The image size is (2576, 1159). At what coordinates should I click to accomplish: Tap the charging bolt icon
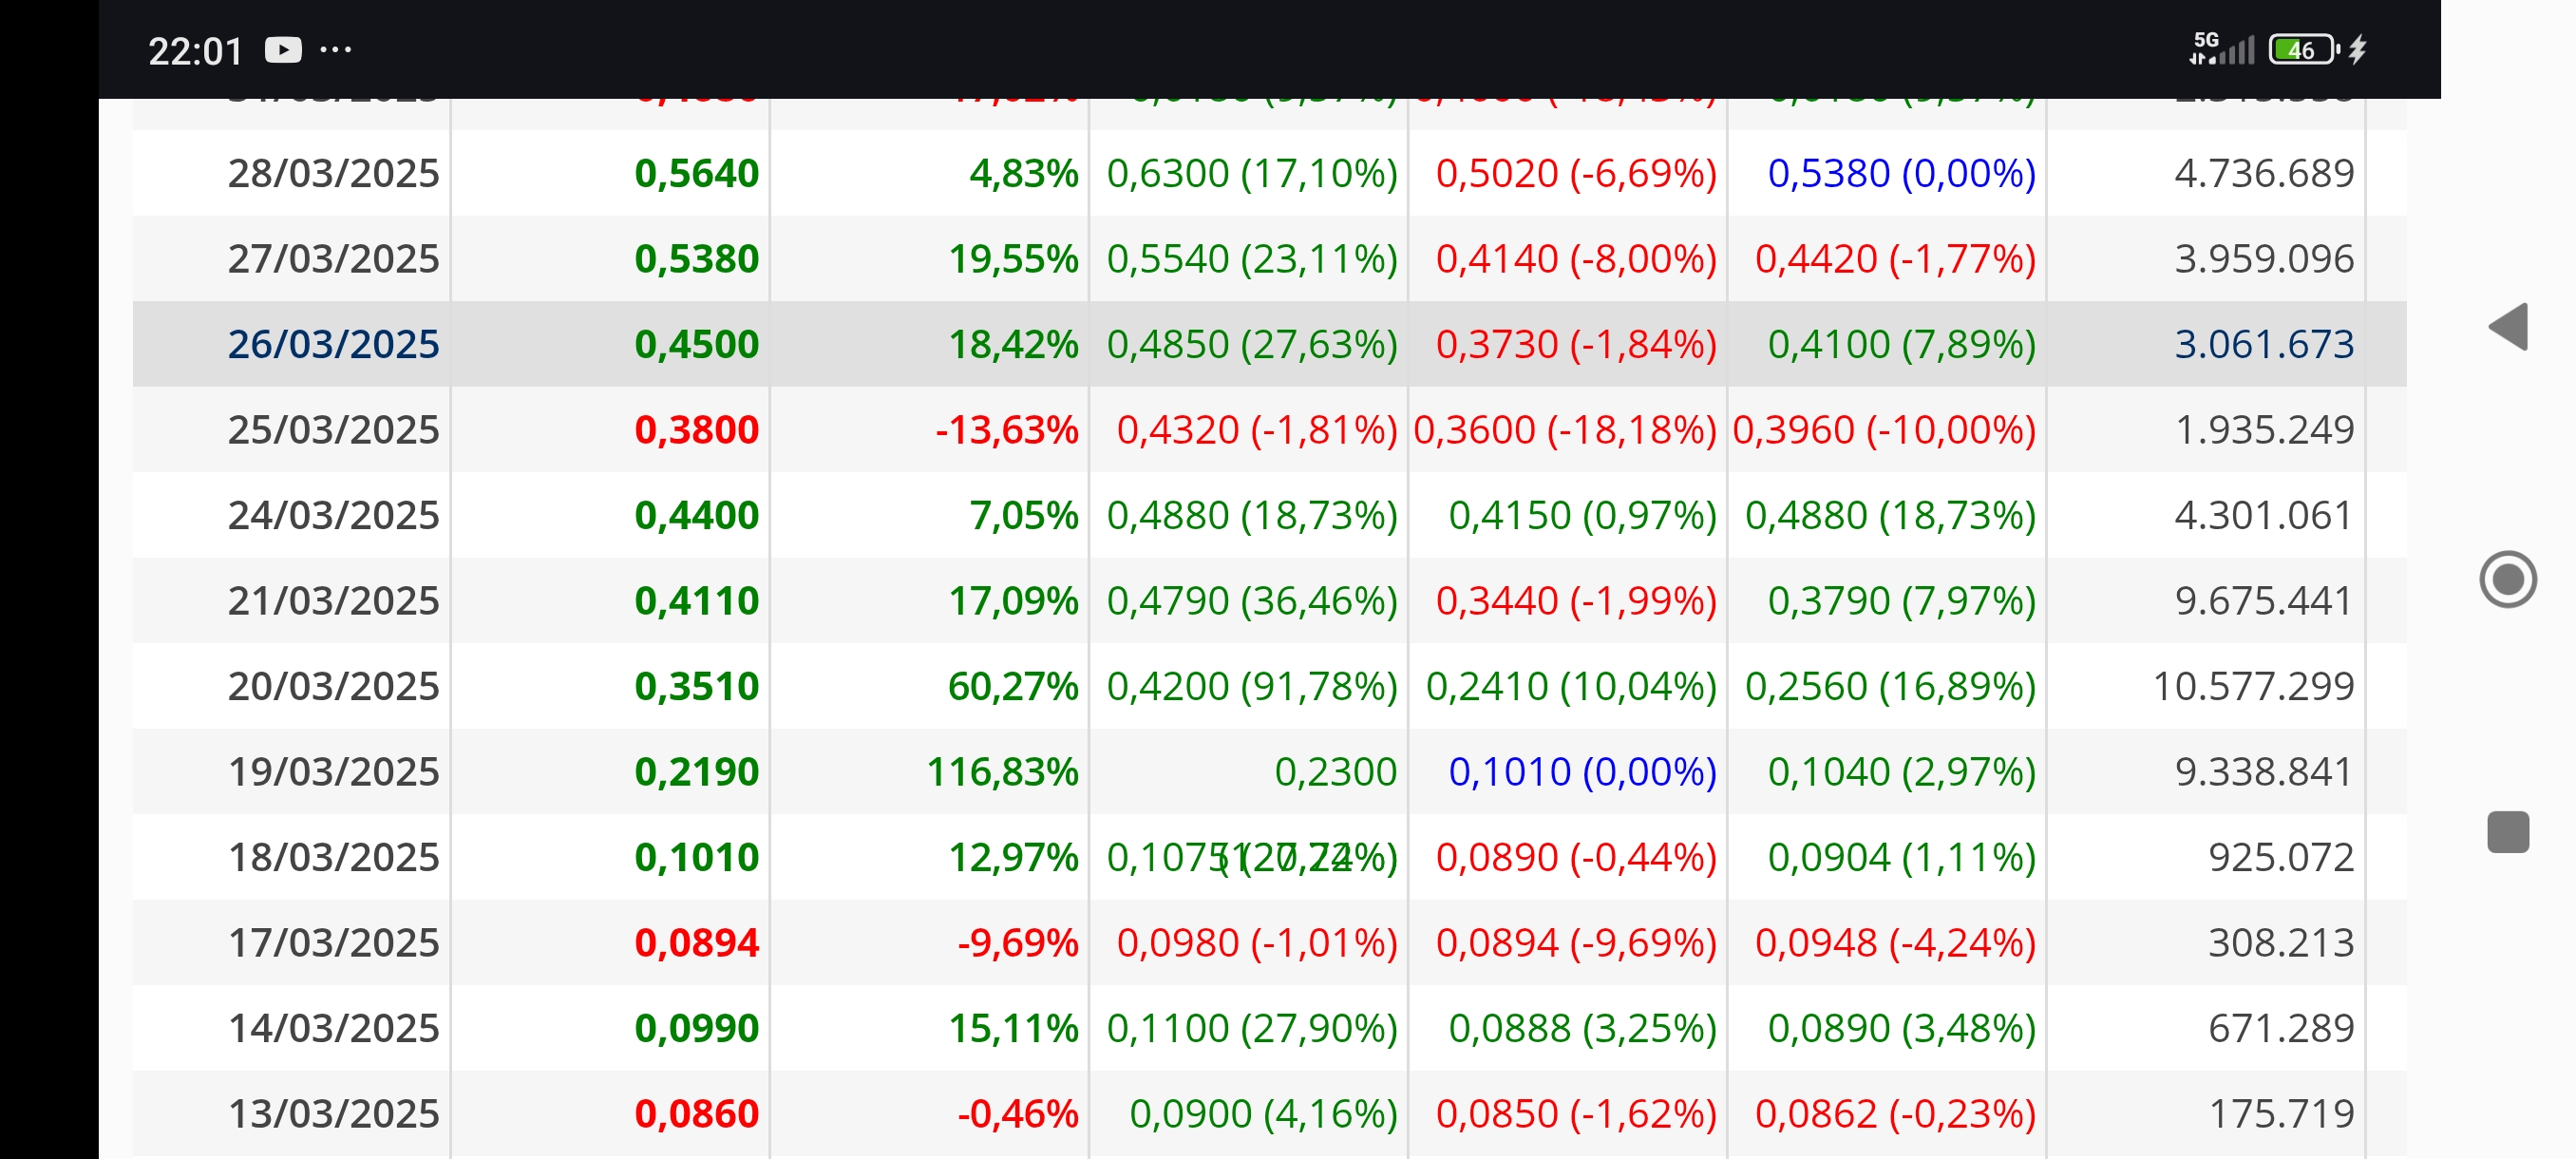[2358, 49]
